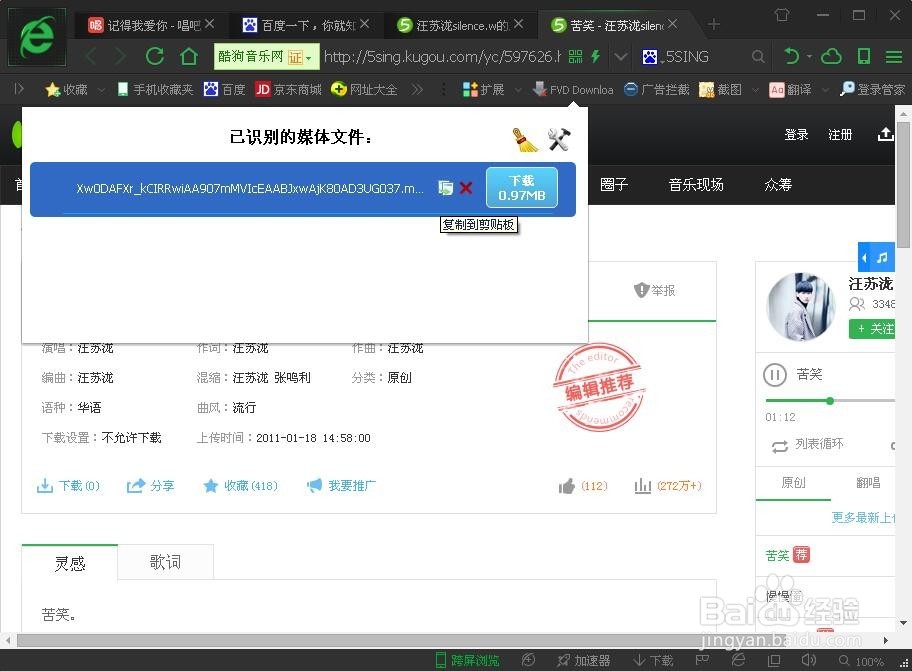Go to the browser home page icon

click(188, 56)
